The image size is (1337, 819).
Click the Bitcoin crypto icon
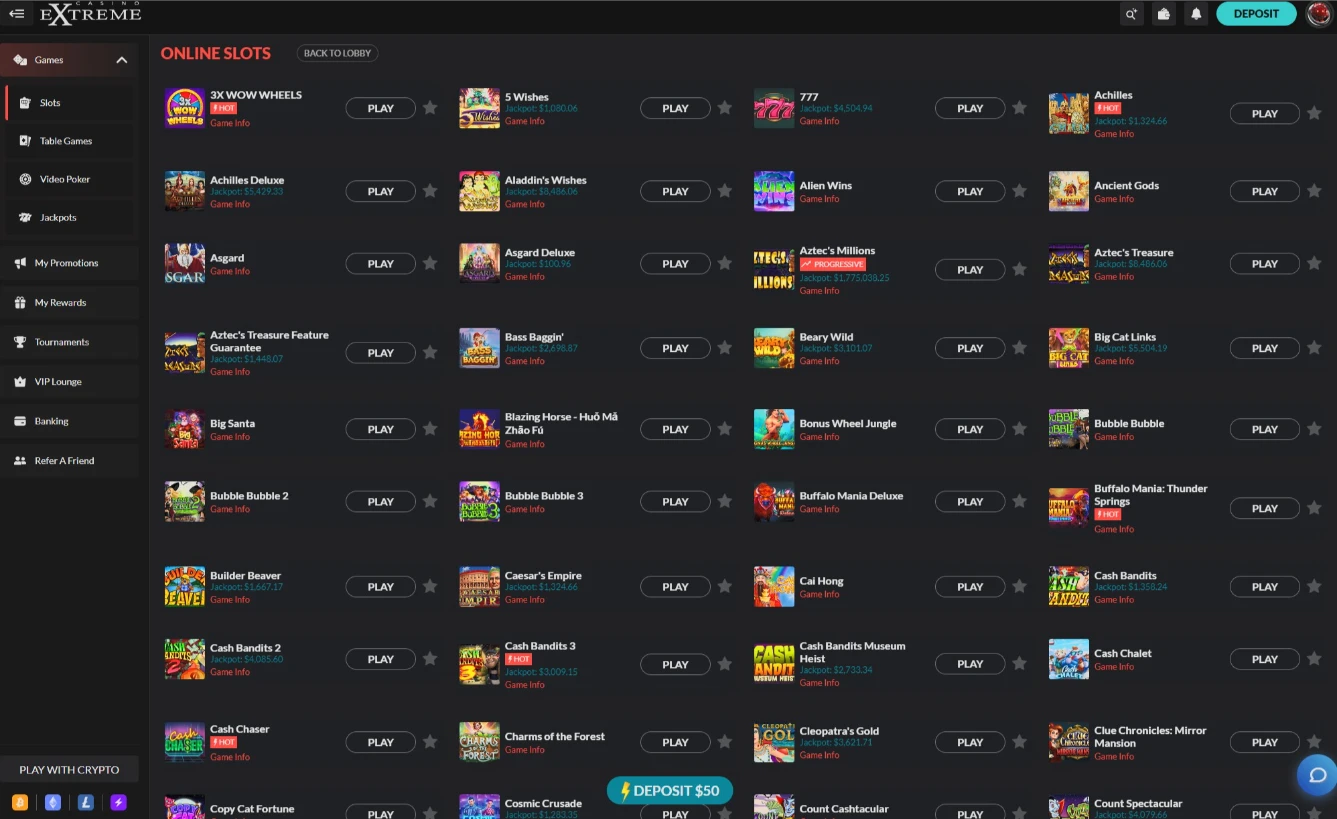click(x=20, y=802)
